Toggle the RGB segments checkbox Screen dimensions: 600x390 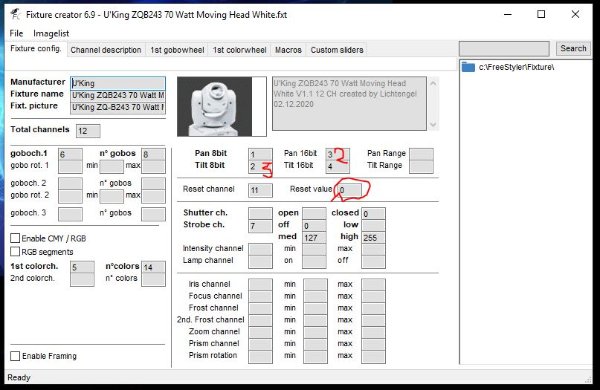click(15, 251)
